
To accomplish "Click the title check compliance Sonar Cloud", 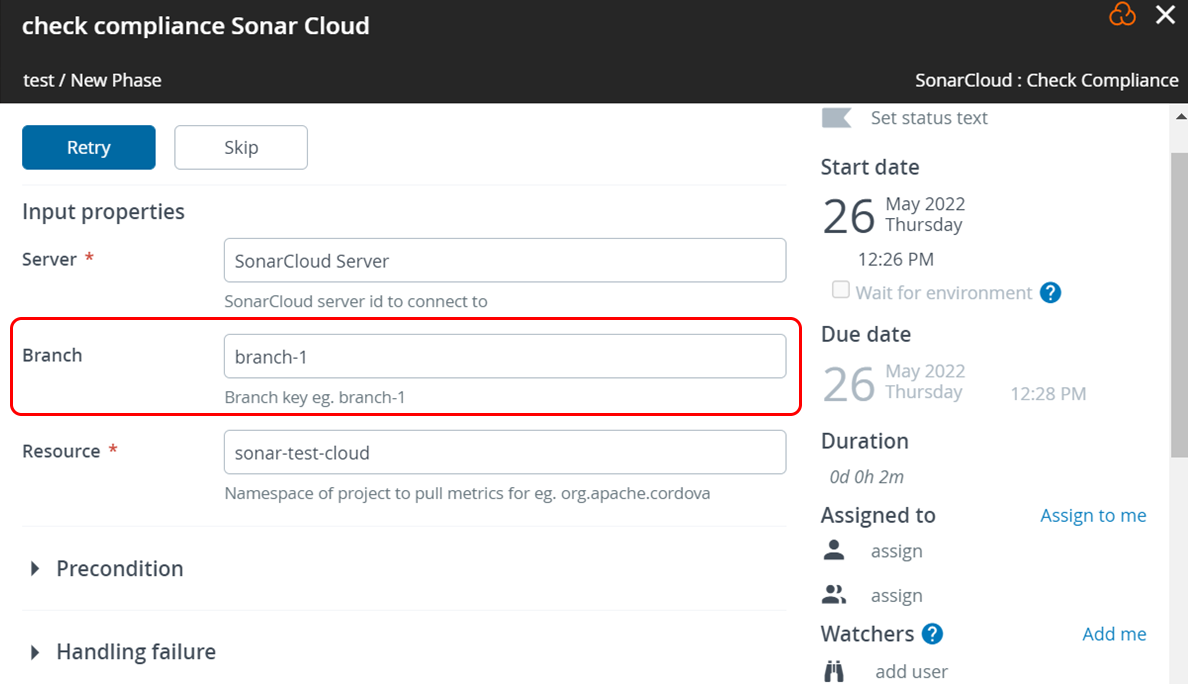I will click(195, 26).
